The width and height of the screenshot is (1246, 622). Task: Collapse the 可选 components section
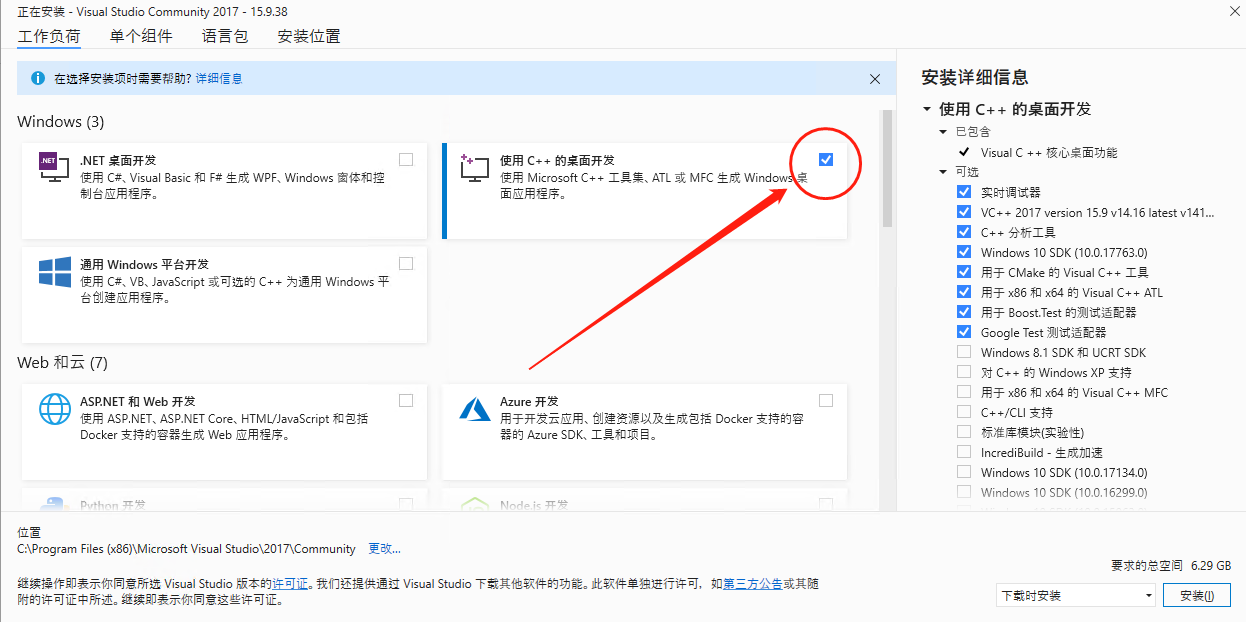tap(943, 172)
